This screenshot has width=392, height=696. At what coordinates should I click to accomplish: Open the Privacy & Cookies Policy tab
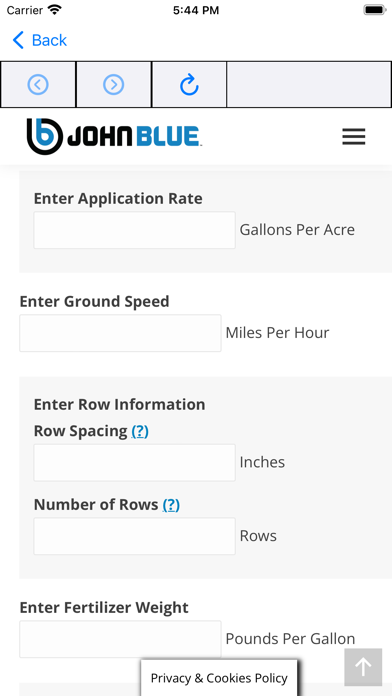coord(219,678)
